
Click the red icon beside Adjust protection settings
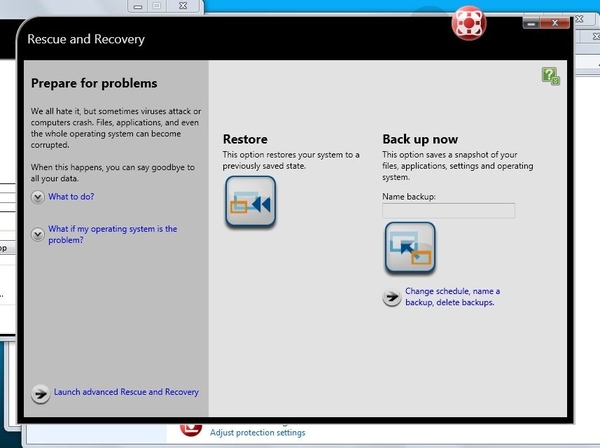tap(191, 430)
